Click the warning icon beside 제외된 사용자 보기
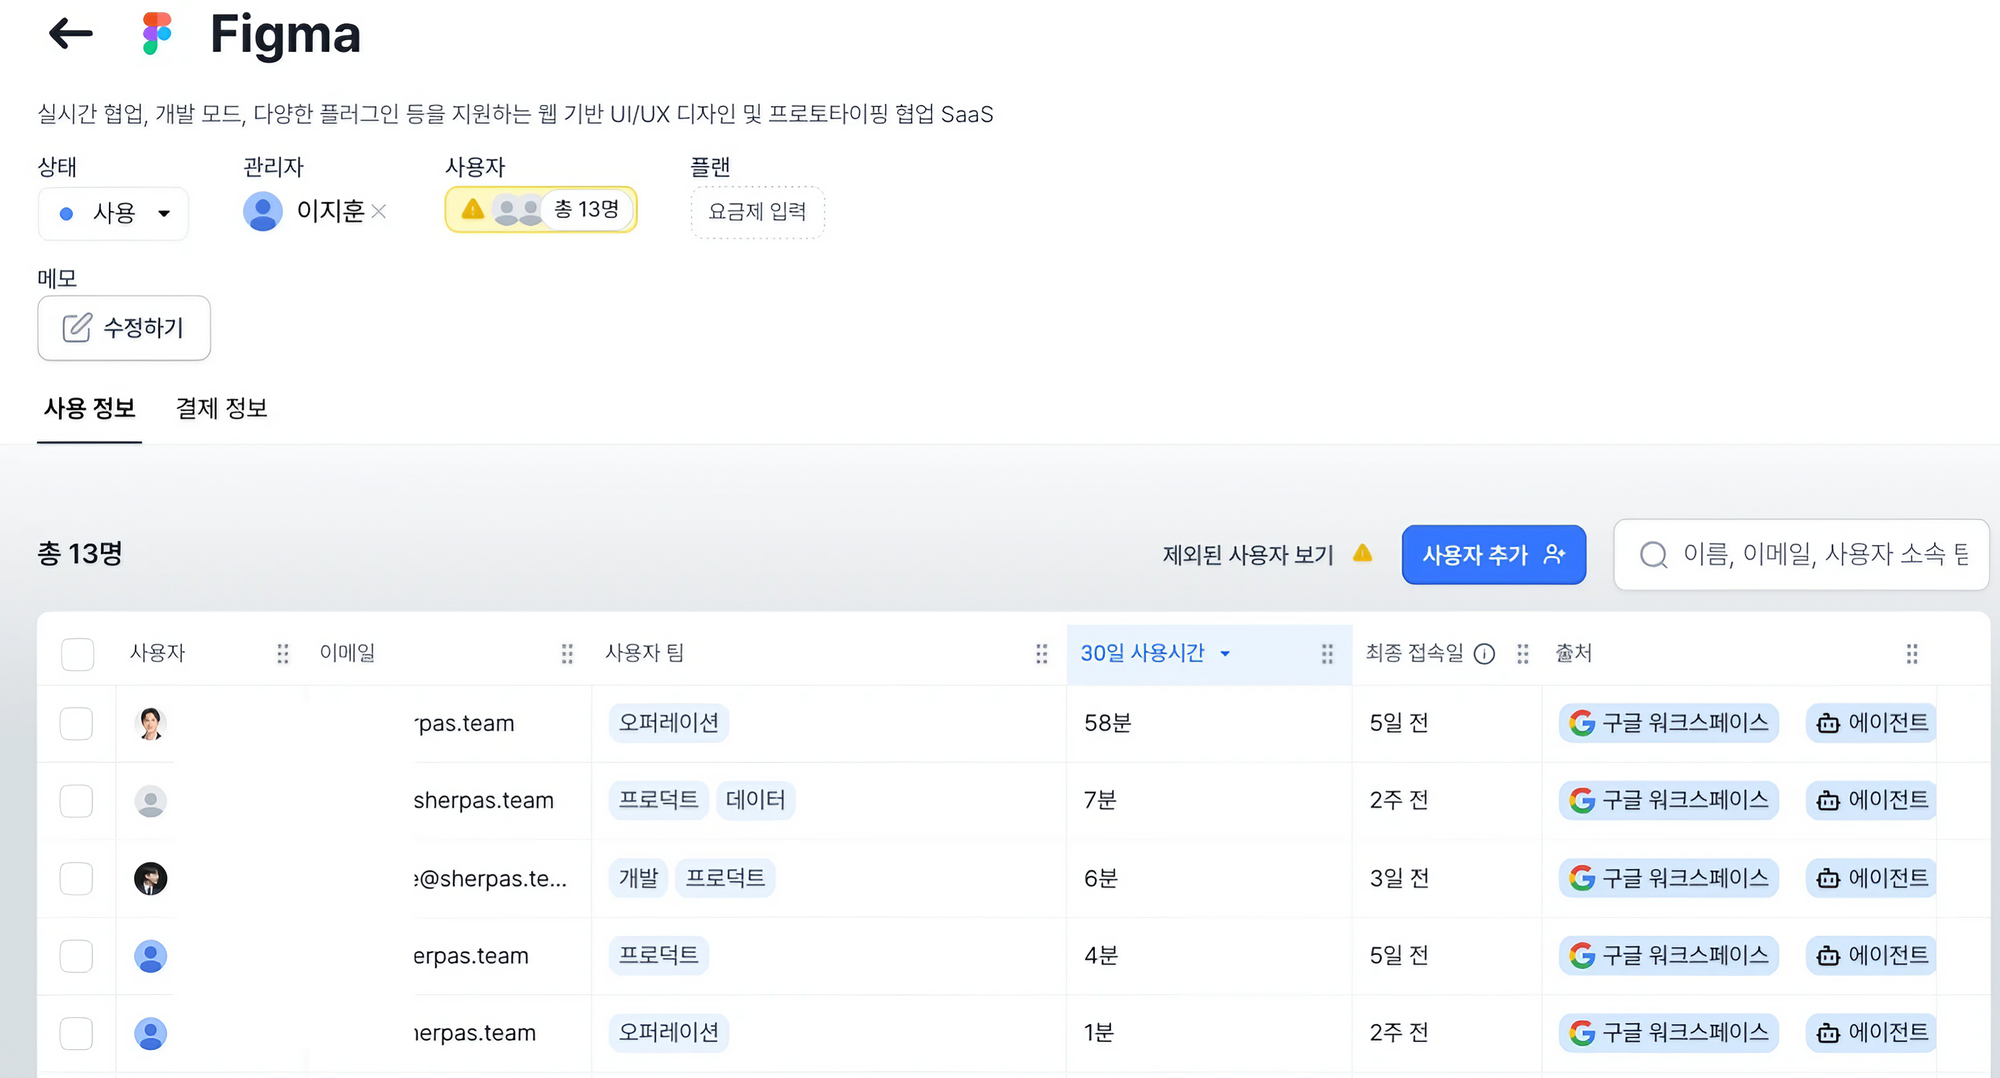The width and height of the screenshot is (2000, 1078). [1362, 553]
